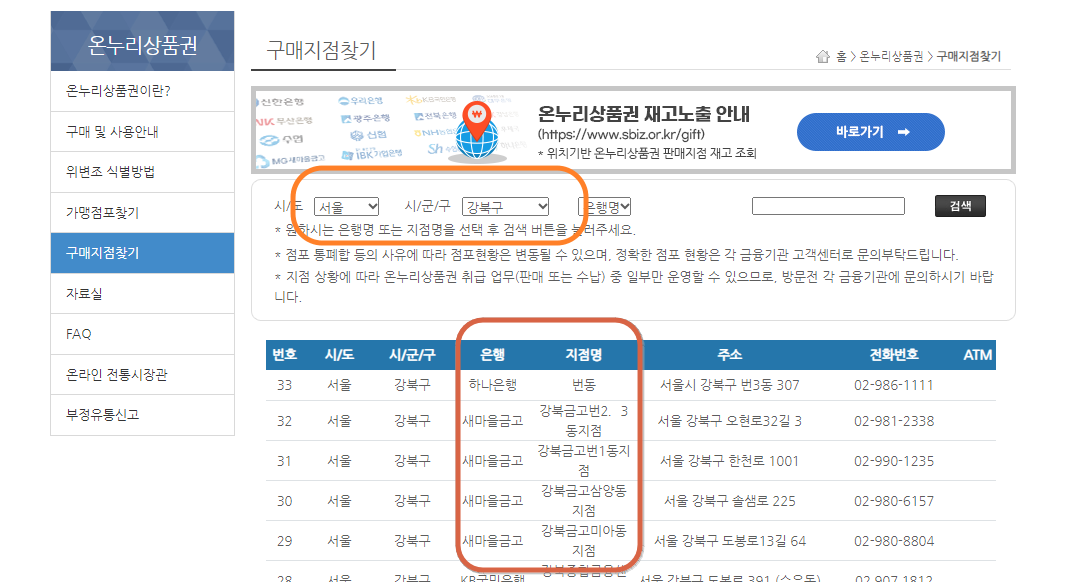The width and height of the screenshot is (1078, 582).
Task: Open 온누리상품권이란? menu item
Action: coord(142,91)
